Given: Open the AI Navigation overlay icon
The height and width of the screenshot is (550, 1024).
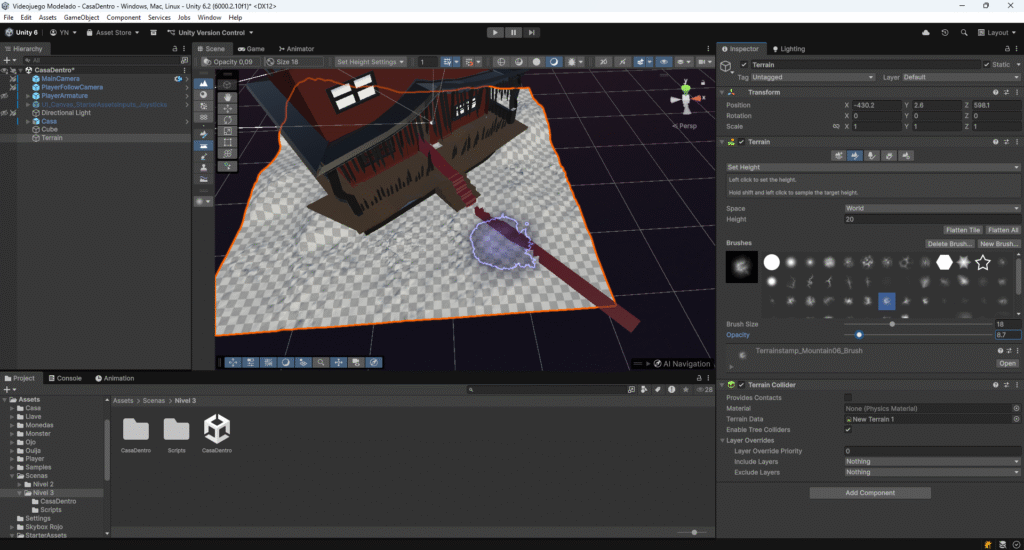Looking at the screenshot, I should 657,363.
